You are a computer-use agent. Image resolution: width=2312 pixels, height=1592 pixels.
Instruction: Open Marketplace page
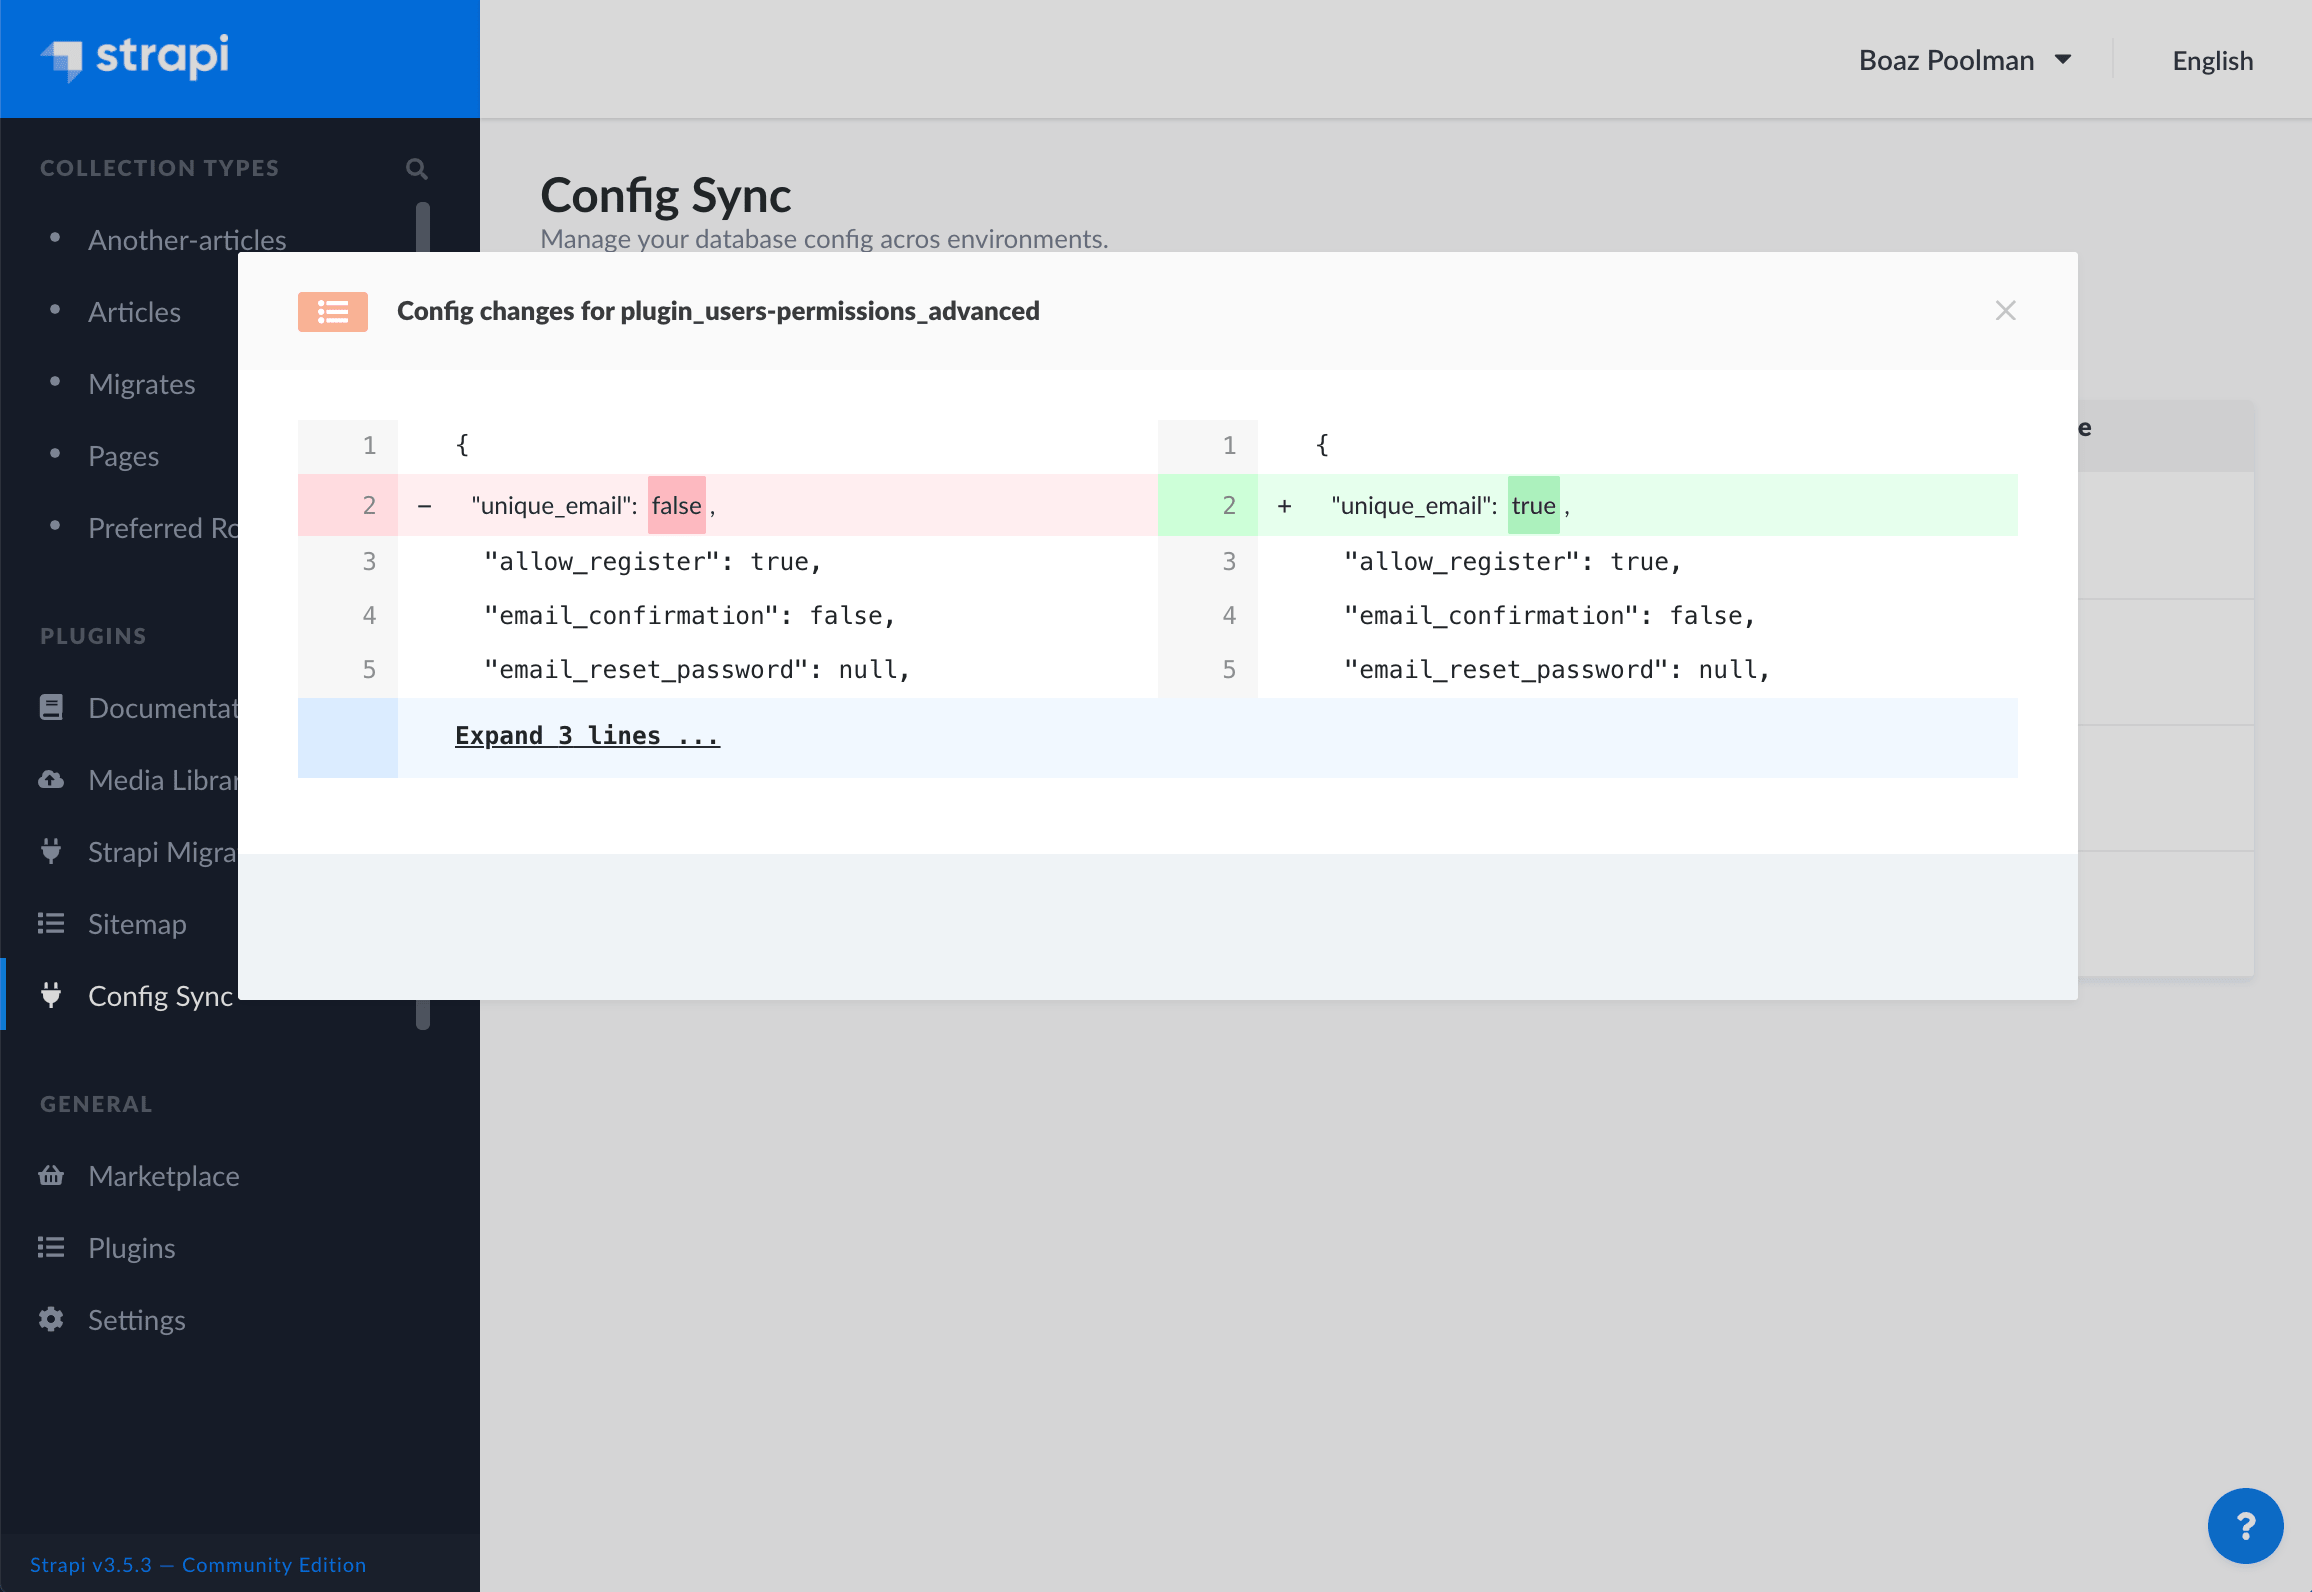pyautogui.click(x=164, y=1176)
